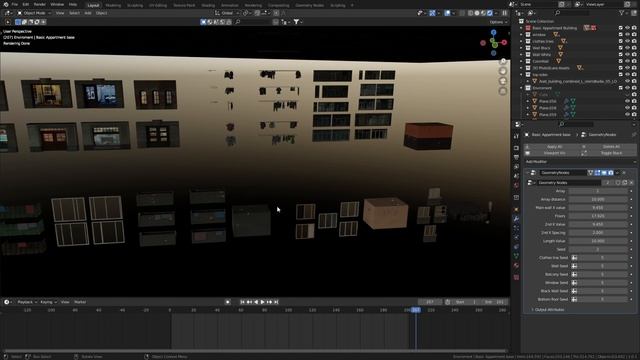Jump to timeline end frame
Viewport: 640px width, 360px height.
(276, 302)
